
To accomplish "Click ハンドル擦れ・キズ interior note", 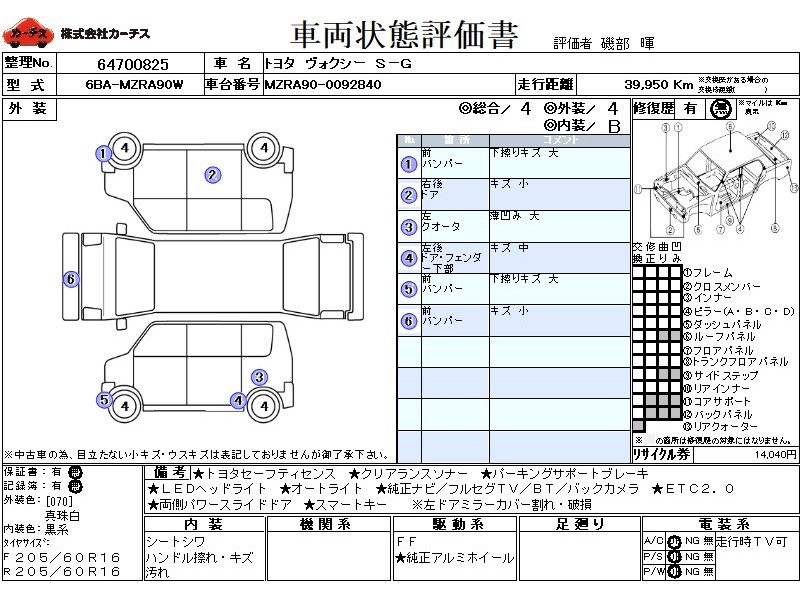I will click(x=200, y=558).
